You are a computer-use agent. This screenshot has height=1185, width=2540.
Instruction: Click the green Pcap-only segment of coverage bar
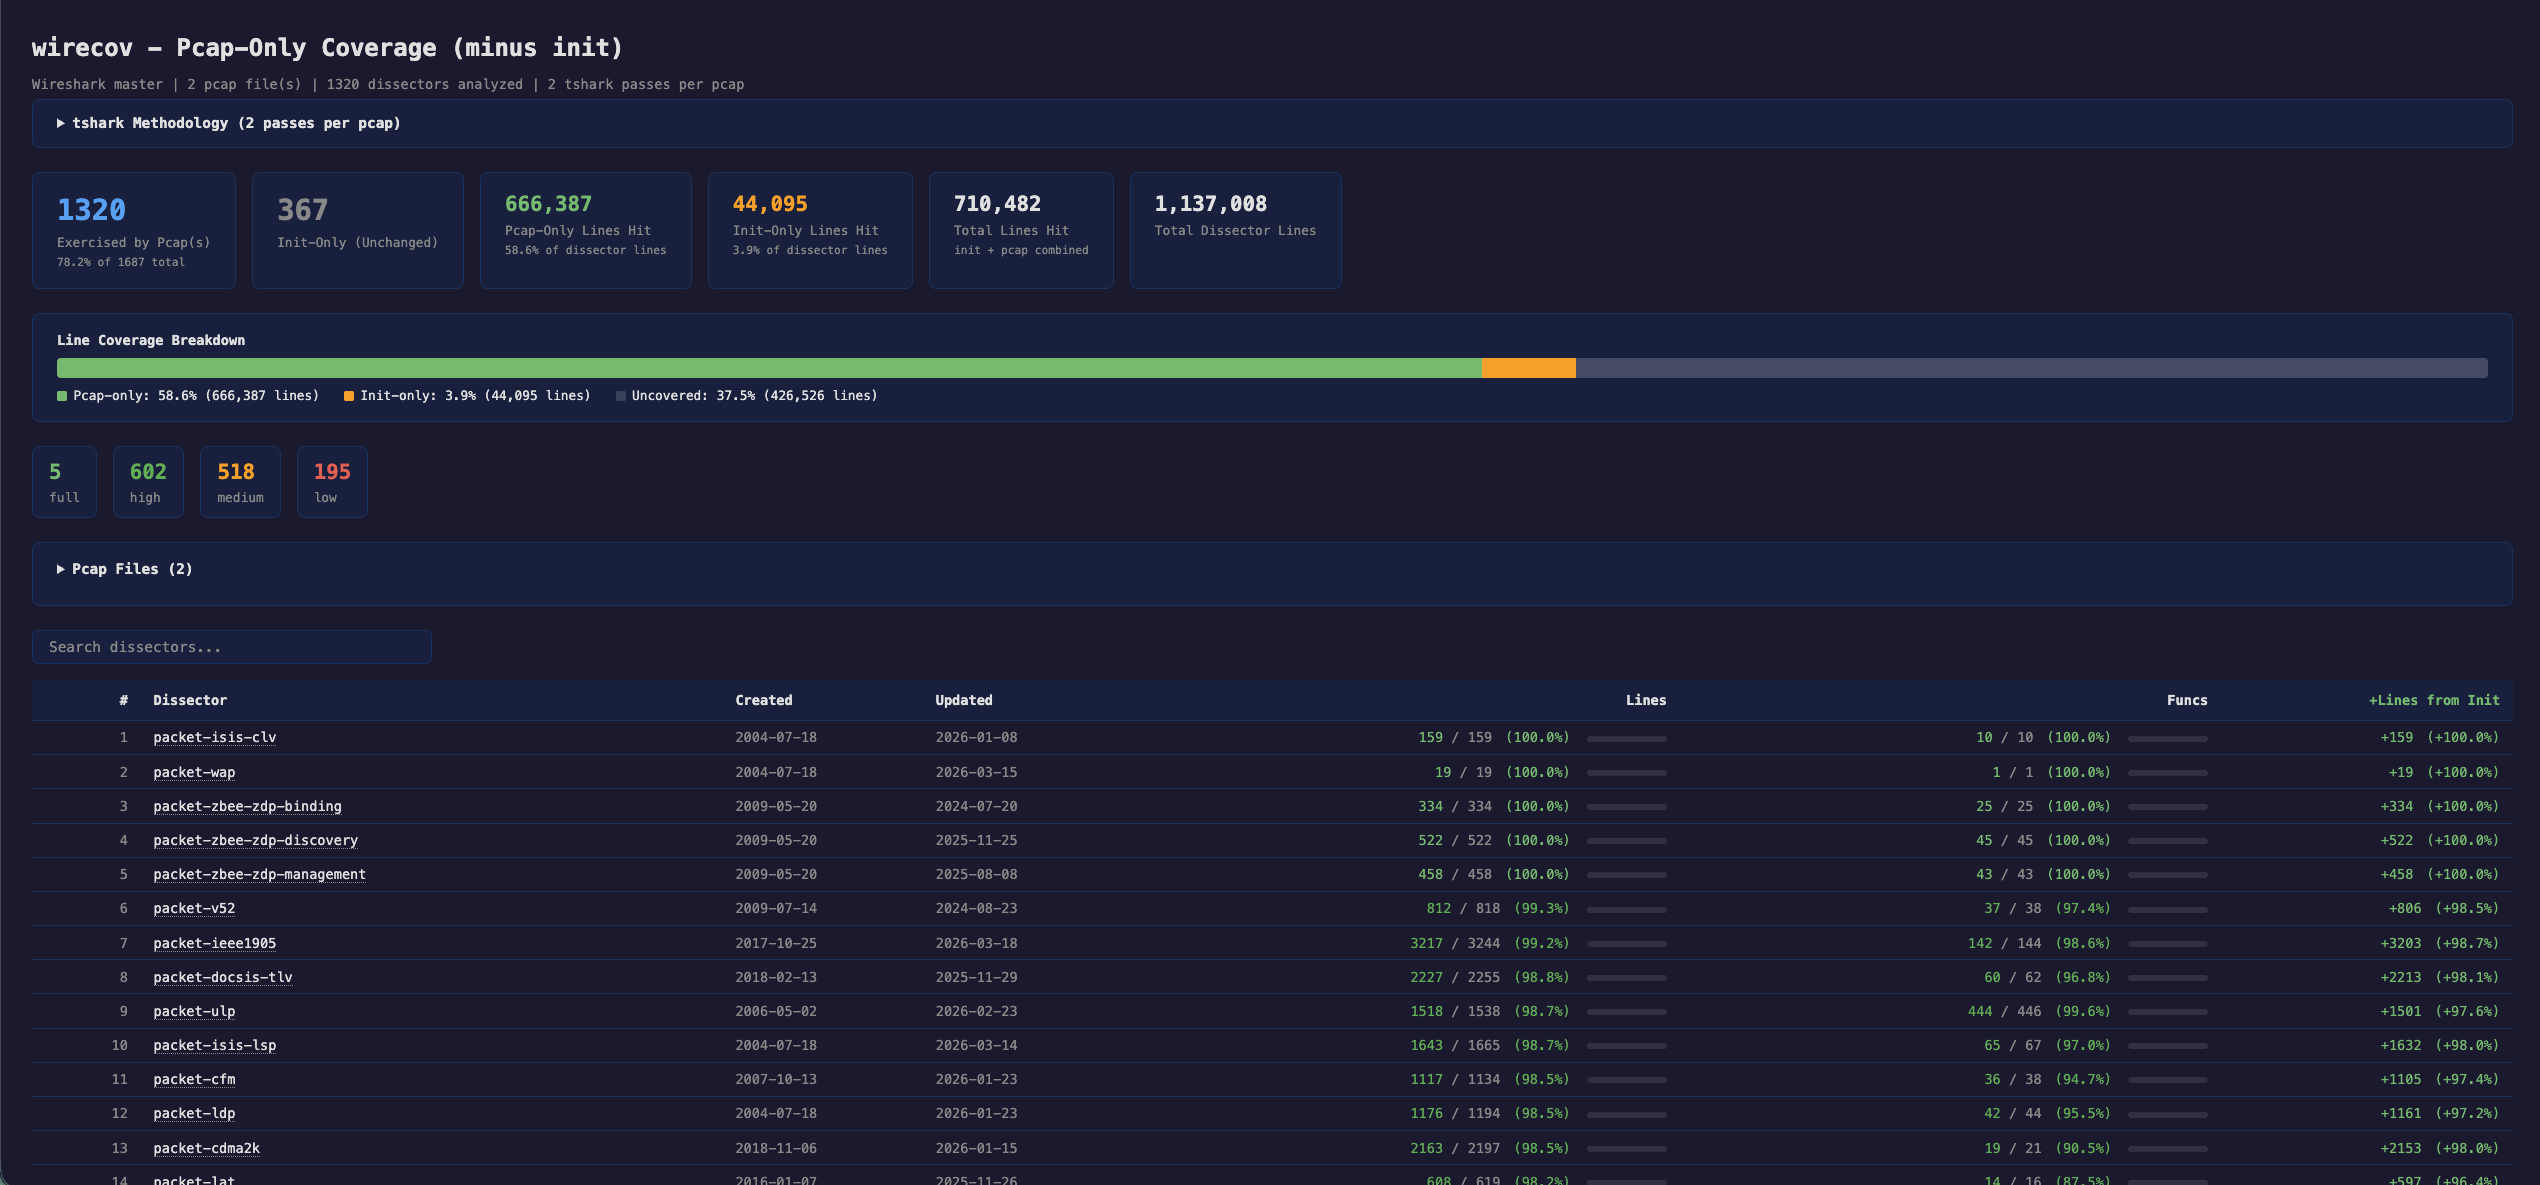[x=769, y=368]
